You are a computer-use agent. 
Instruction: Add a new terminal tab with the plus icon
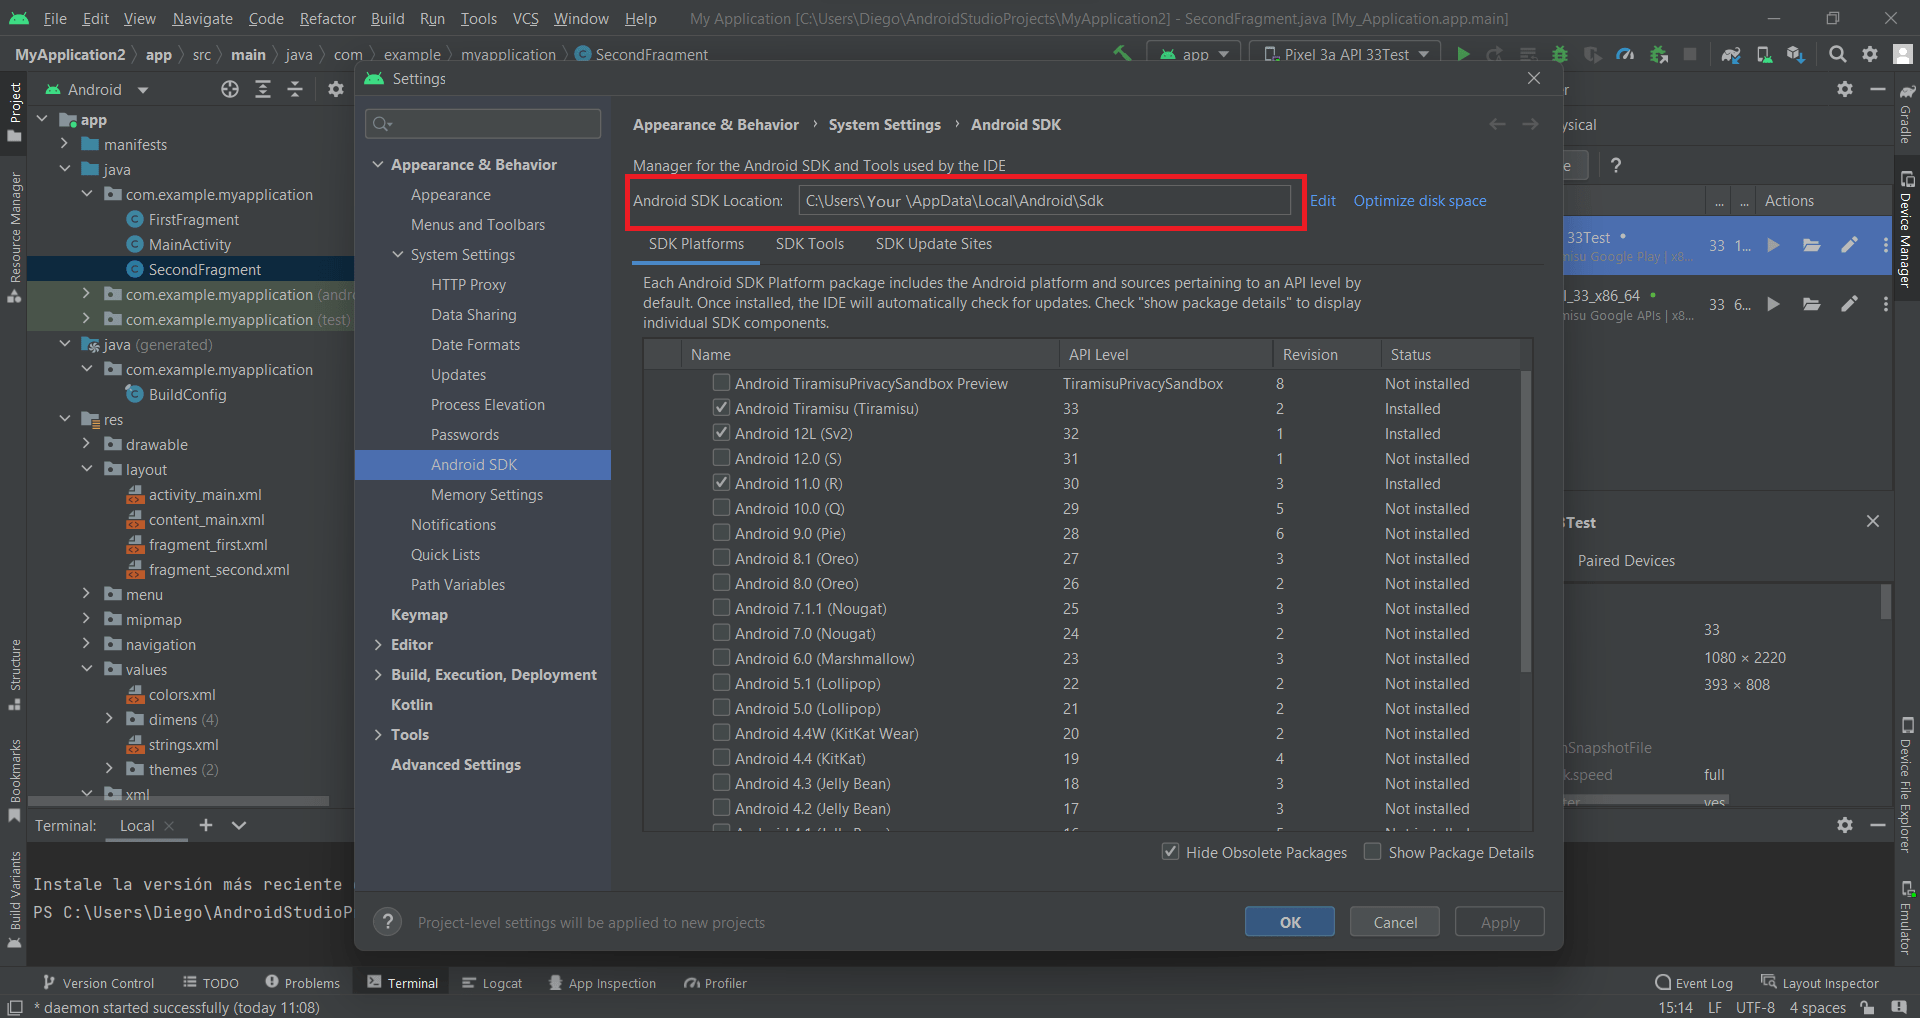click(x=206, y=825)
